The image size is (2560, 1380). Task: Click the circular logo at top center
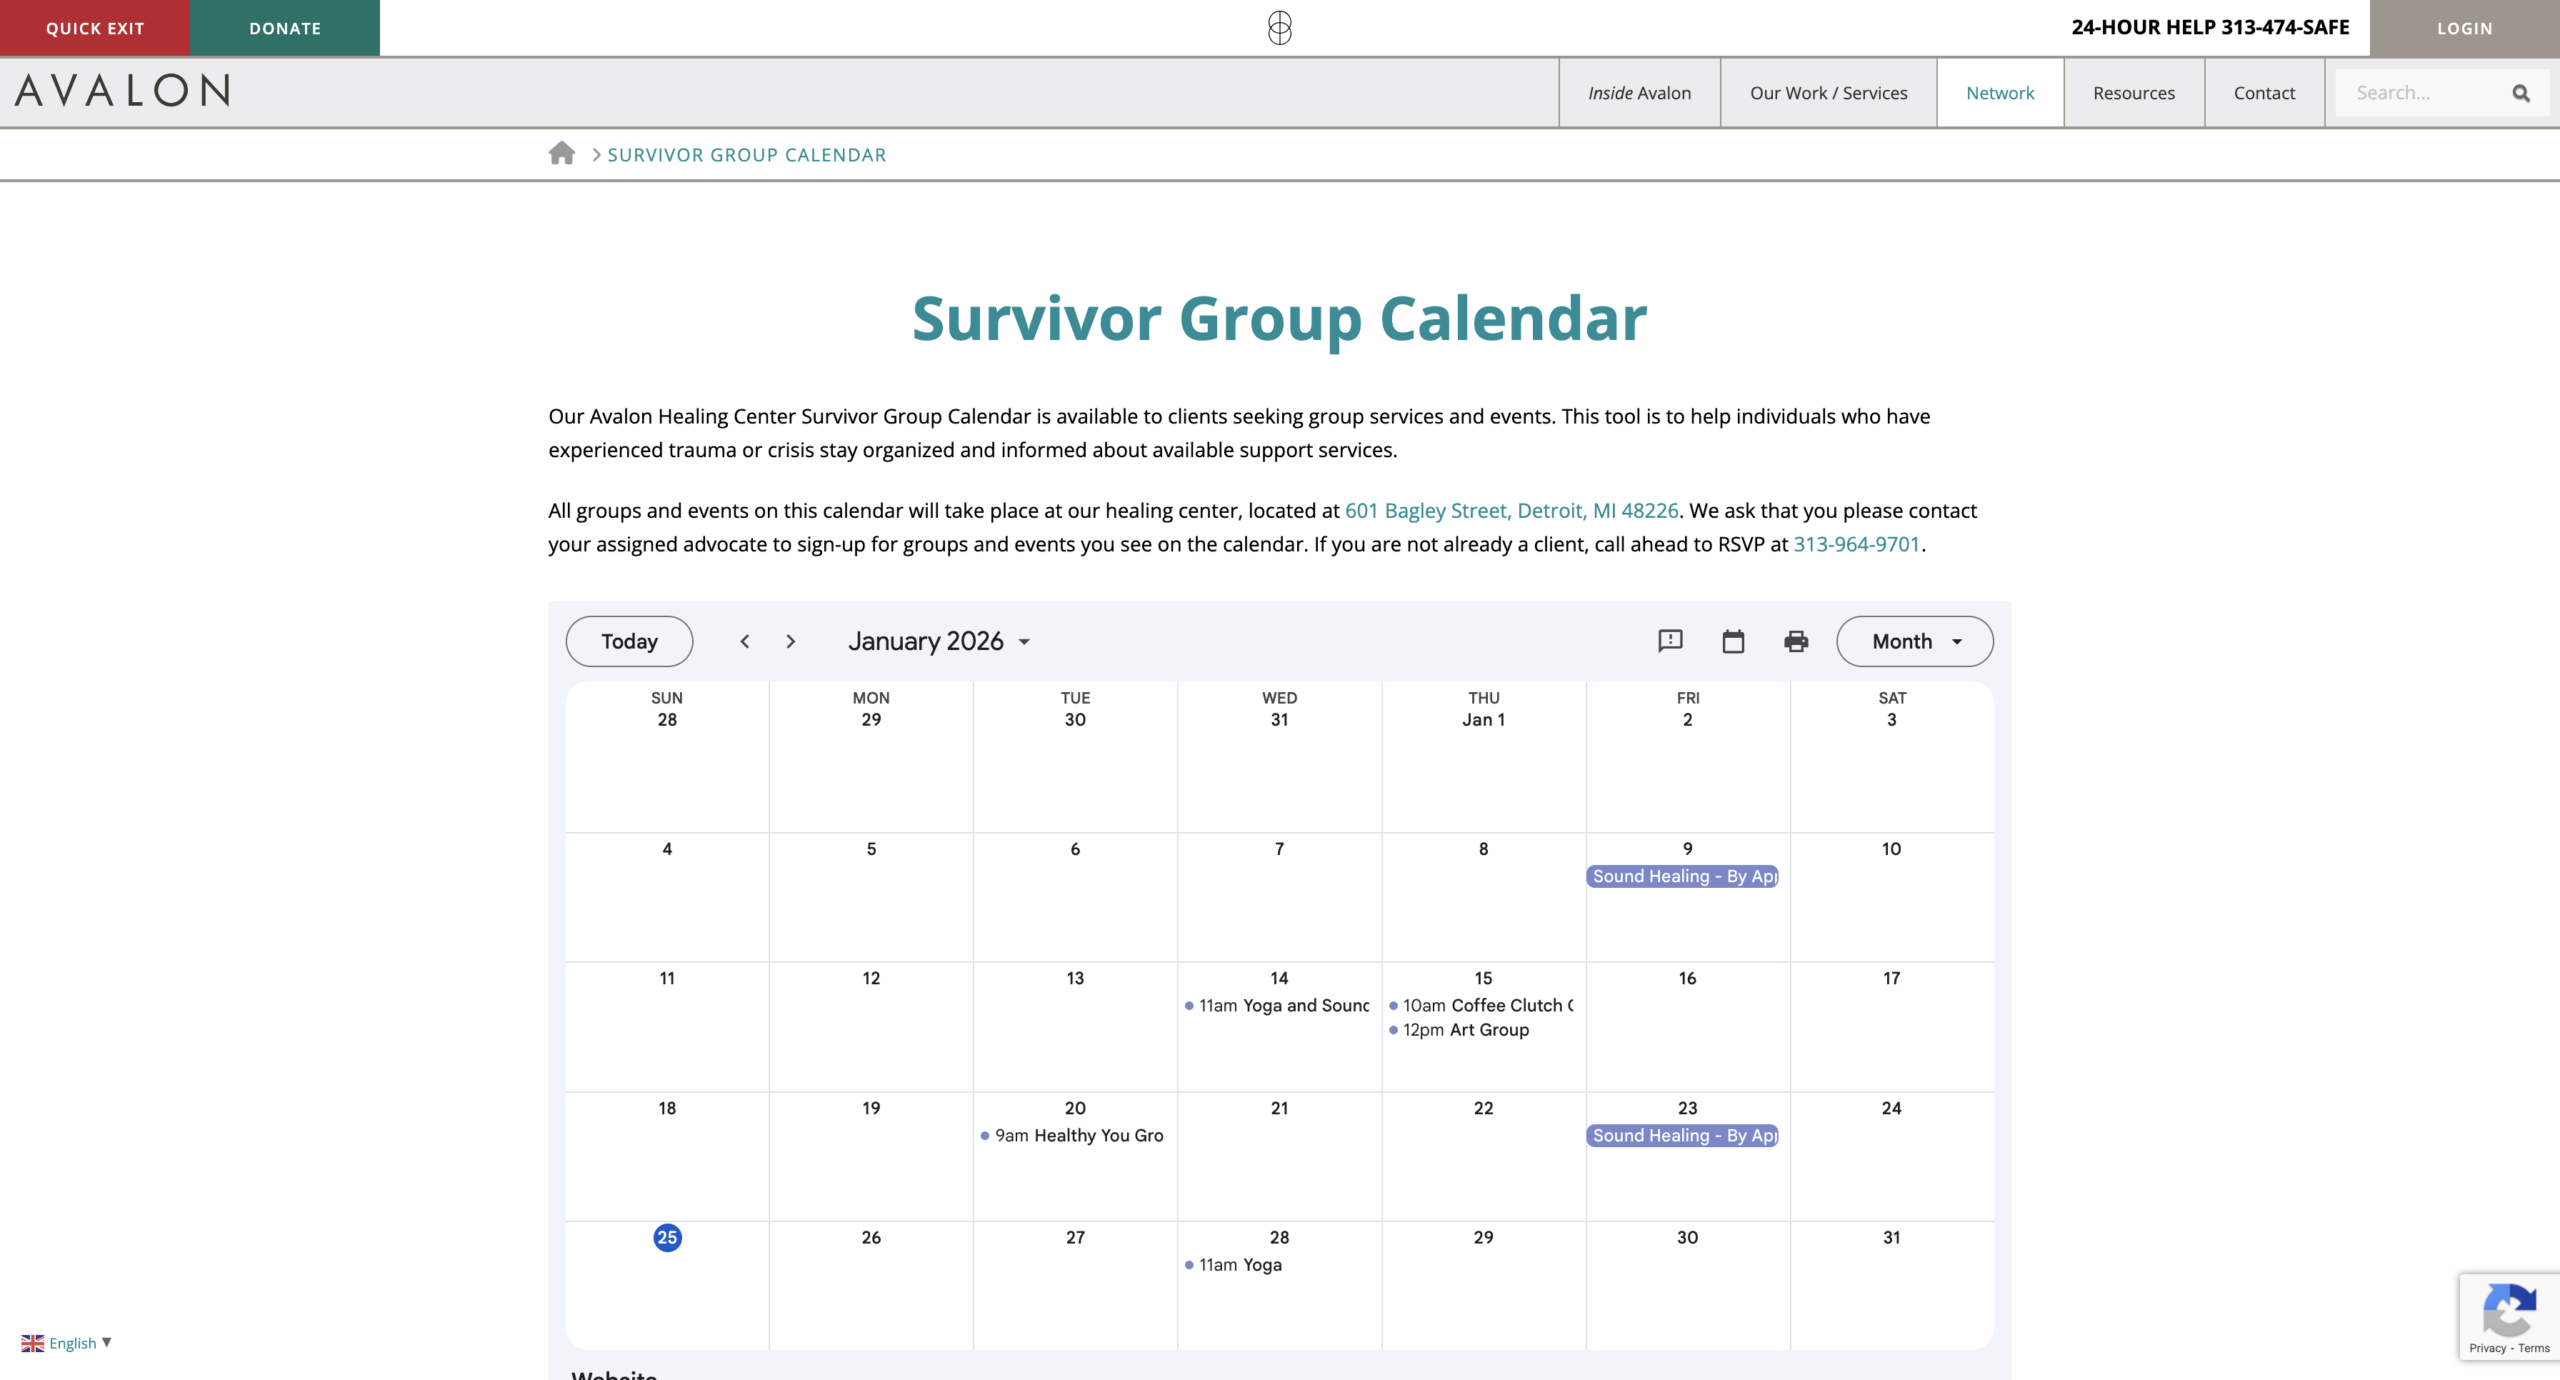tap(1280, 28)
